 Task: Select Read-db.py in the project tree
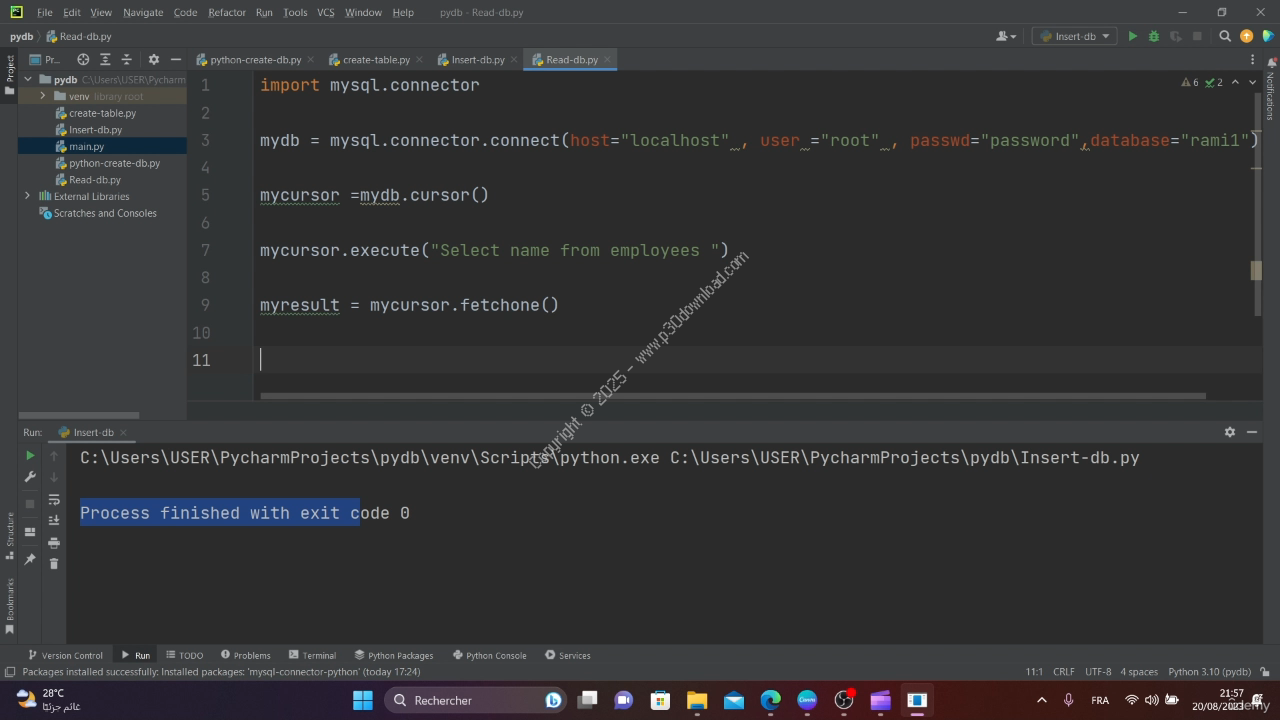[x=95, y=180]
